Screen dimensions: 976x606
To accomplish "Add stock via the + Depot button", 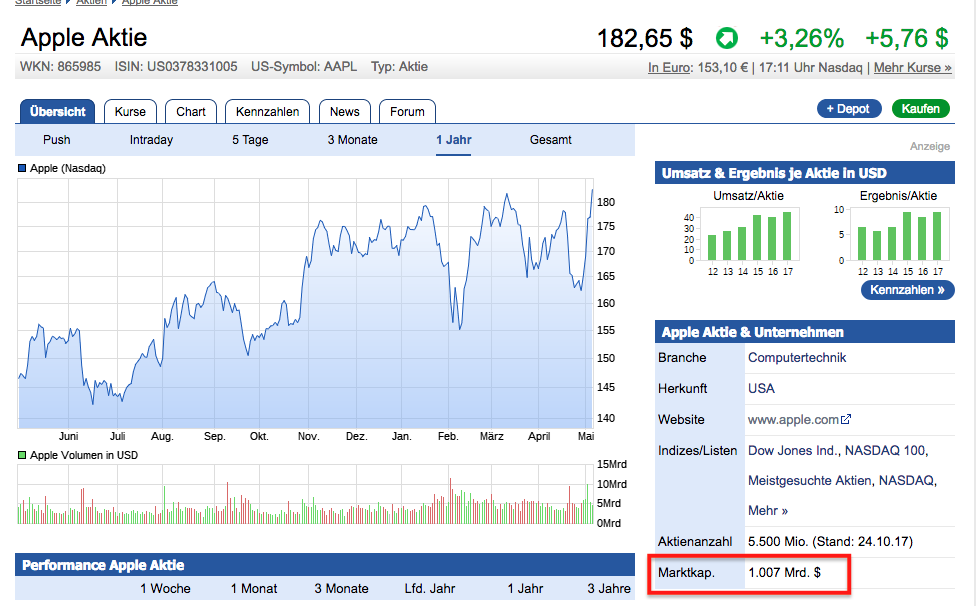I will [849, 109].
